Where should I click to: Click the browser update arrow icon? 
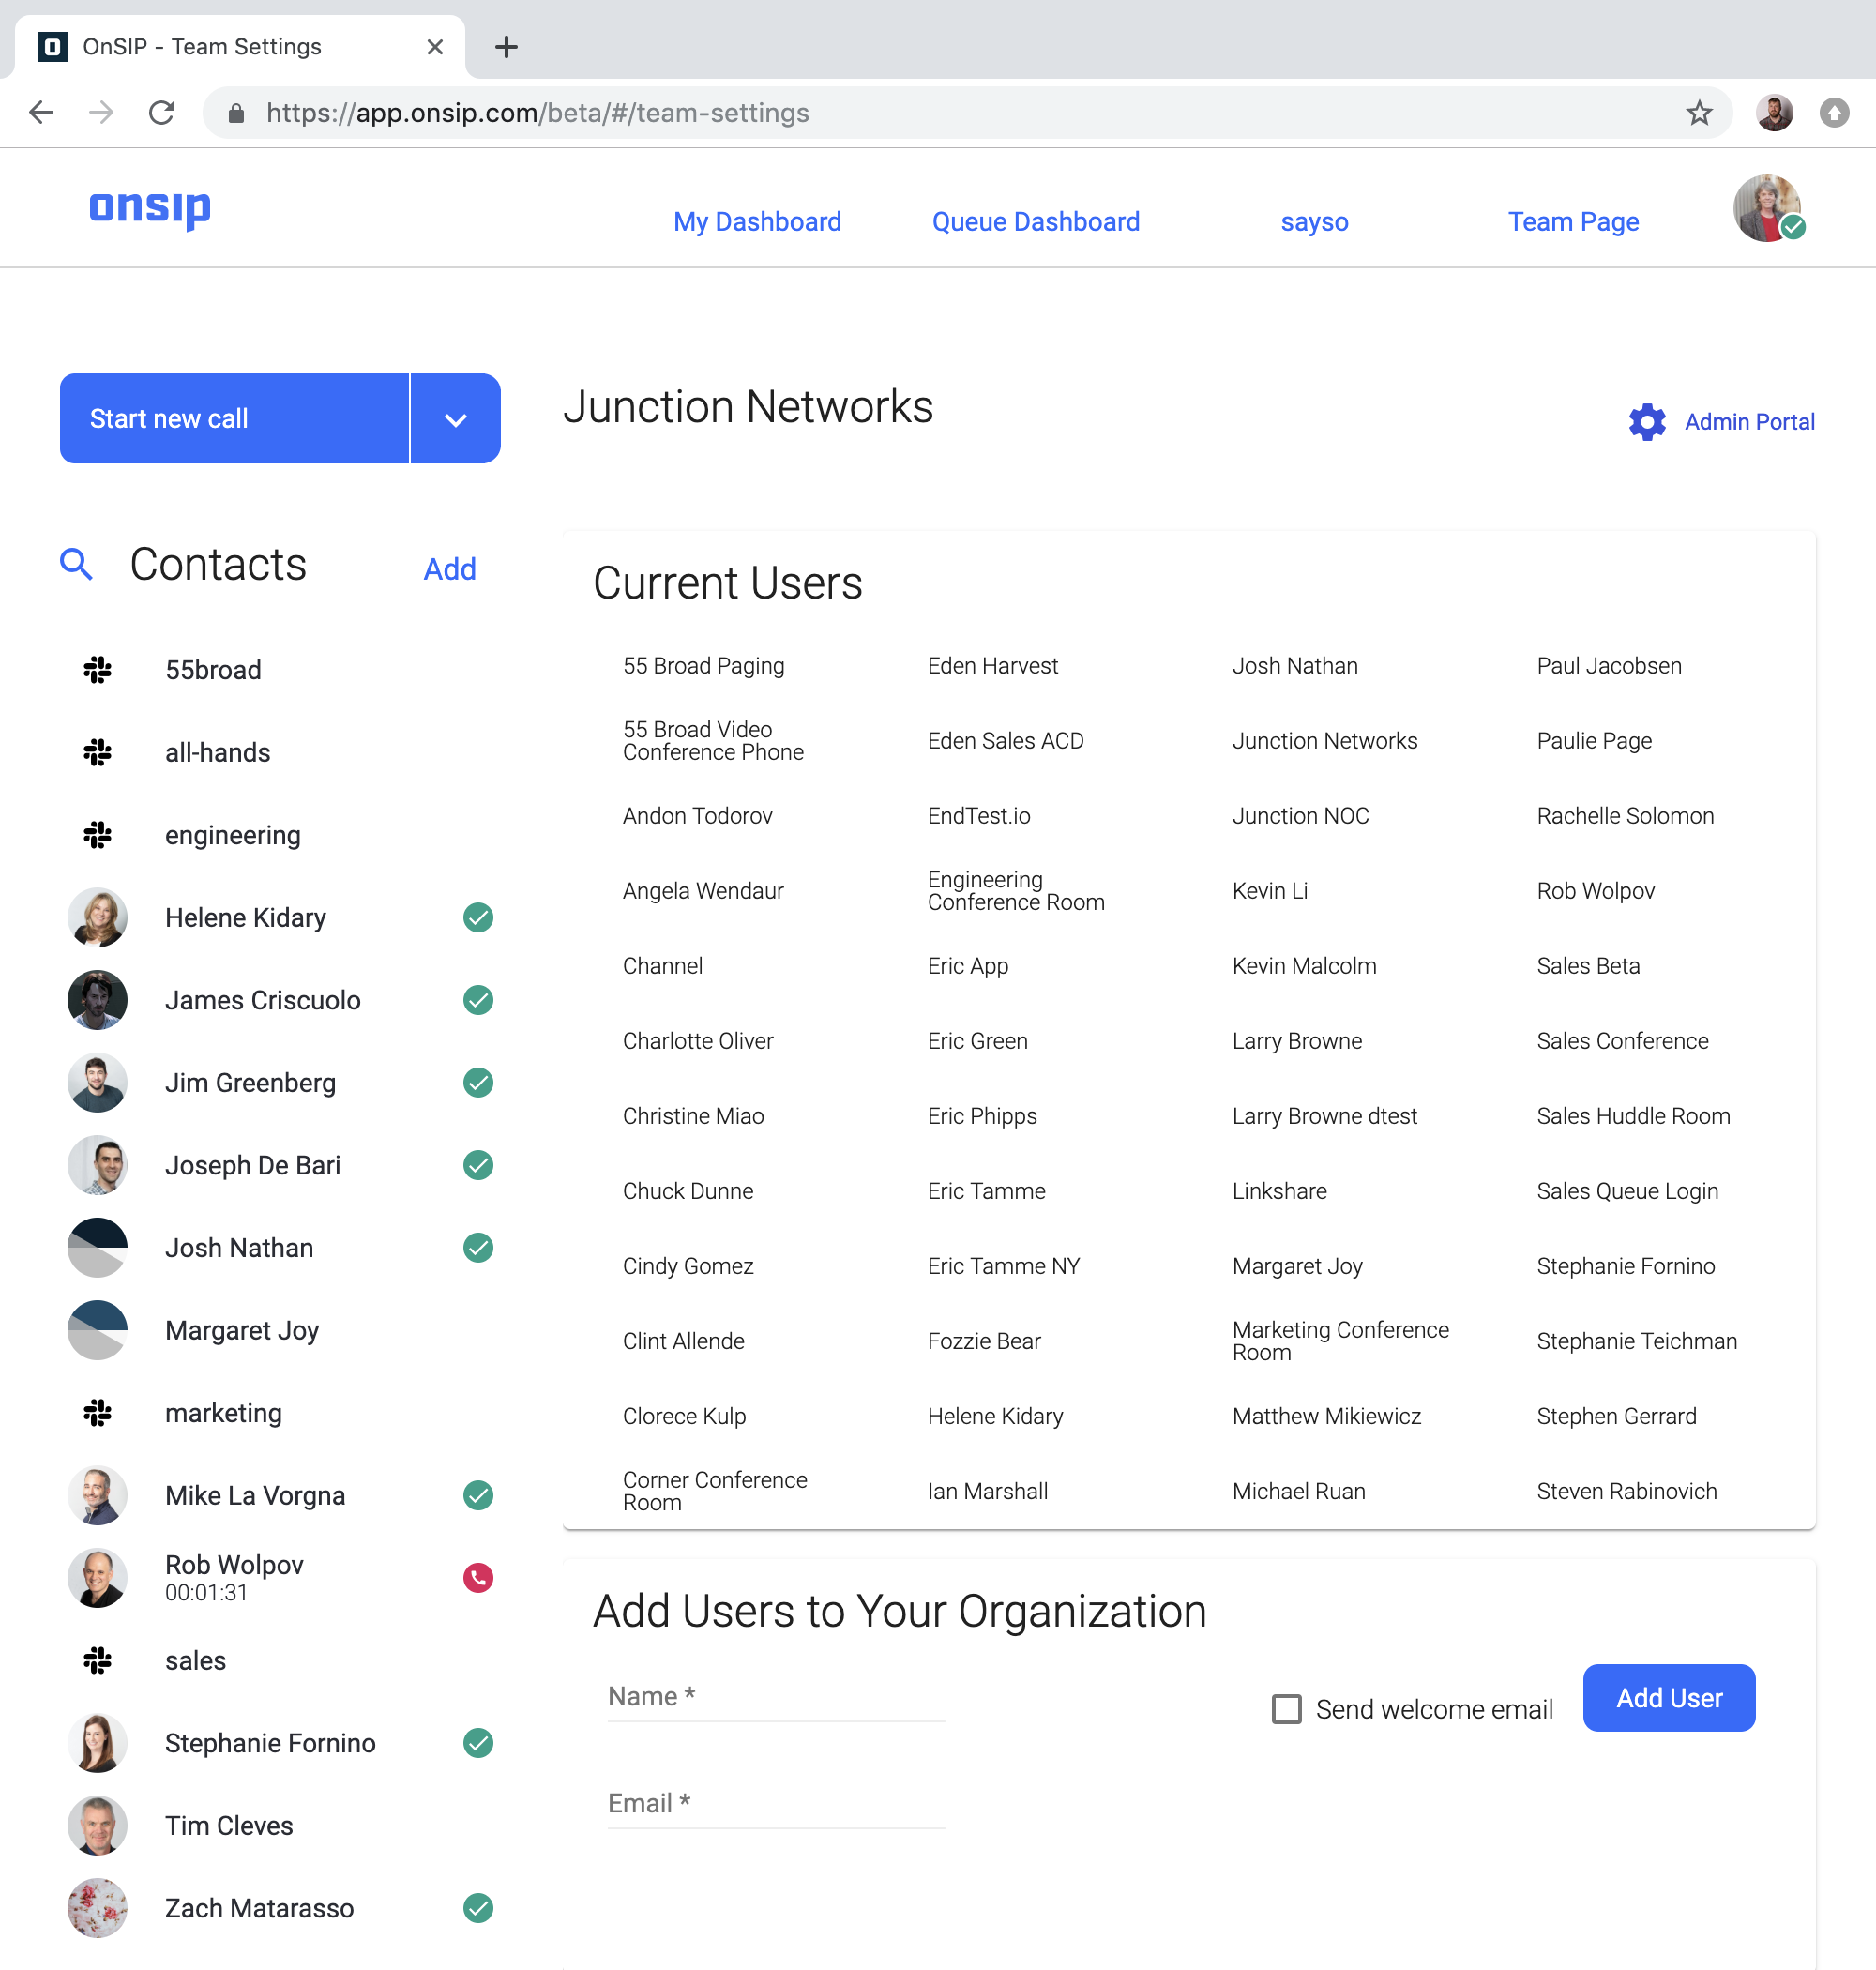(1834, 113)
